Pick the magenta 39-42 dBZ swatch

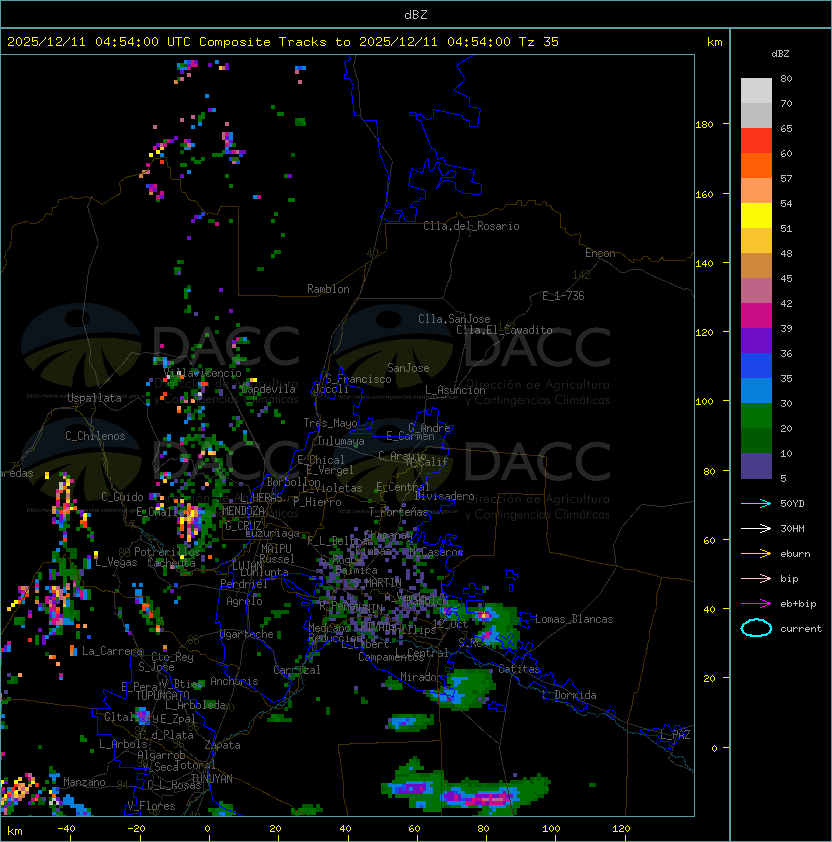pos(756,316)
